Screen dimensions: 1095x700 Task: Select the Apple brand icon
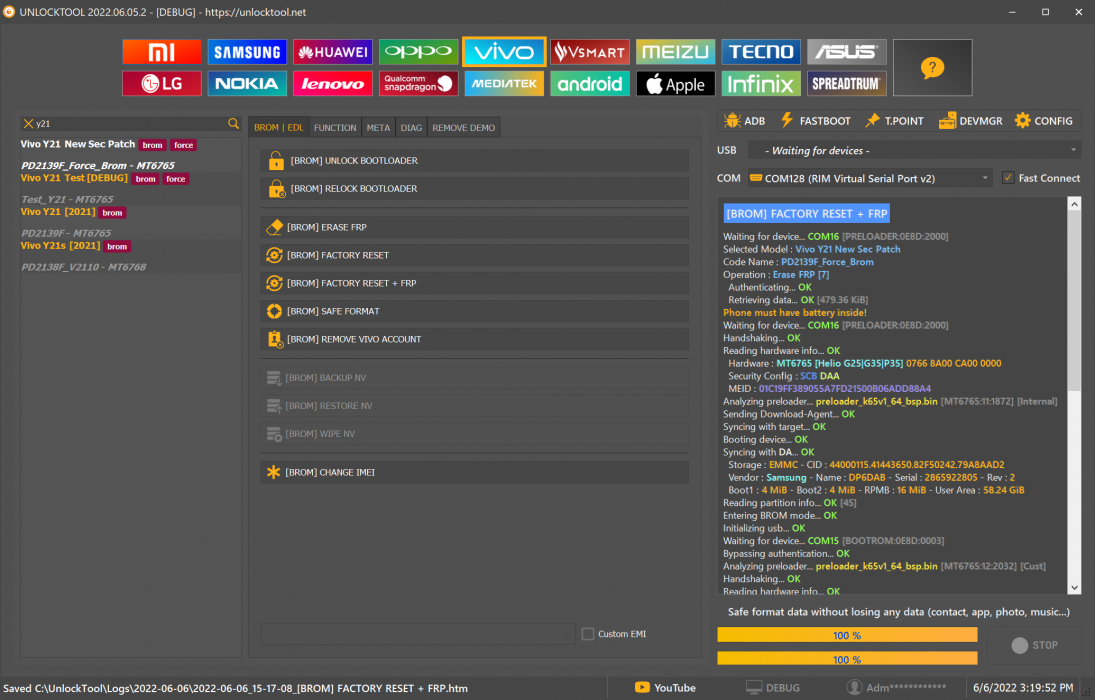pos(675,83)
